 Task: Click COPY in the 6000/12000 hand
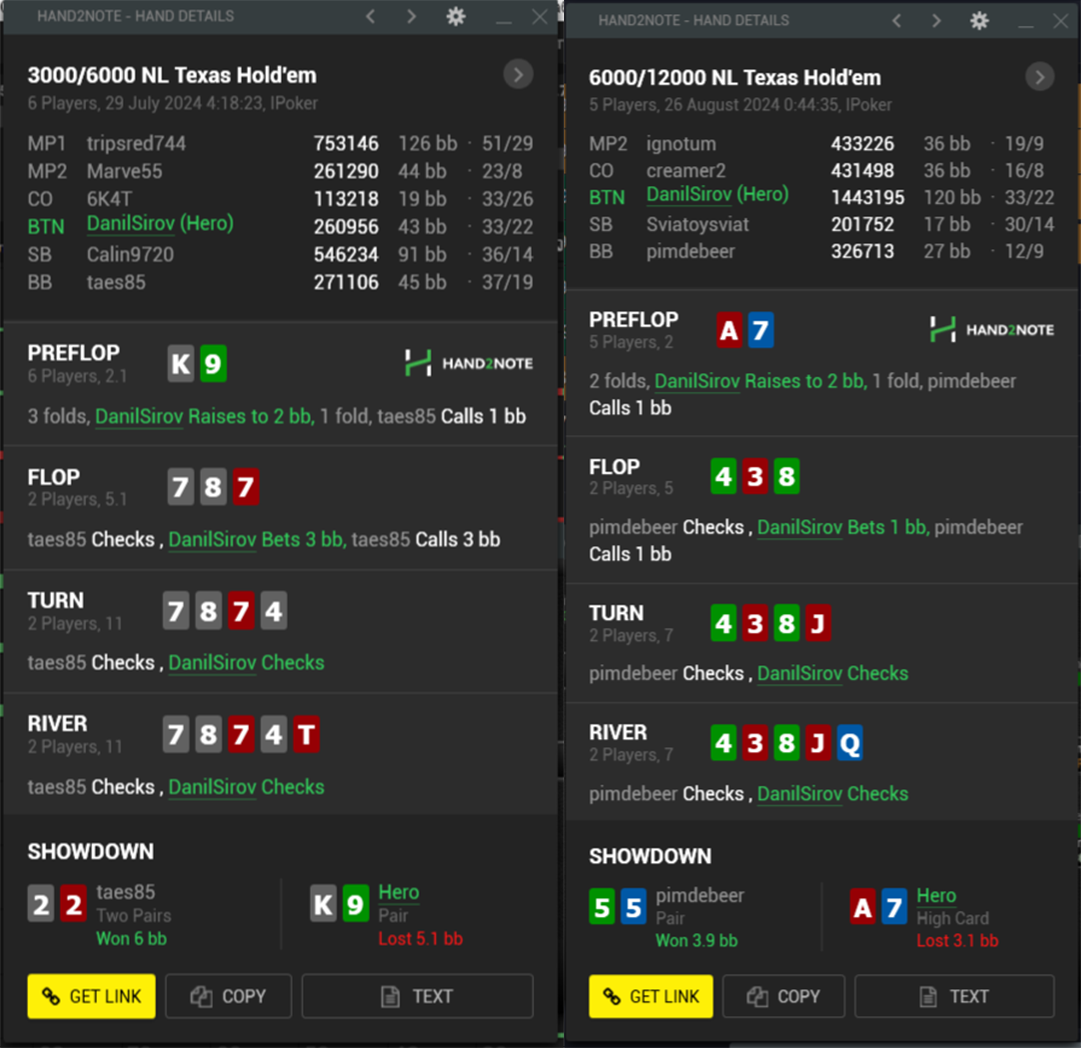tap(784, 996)
